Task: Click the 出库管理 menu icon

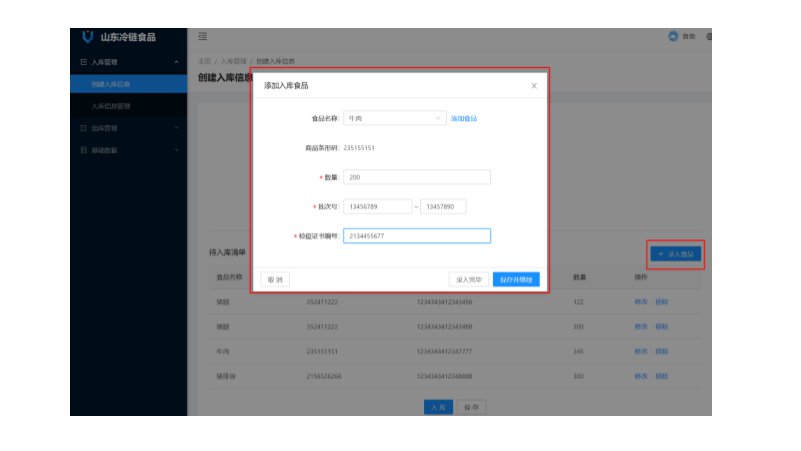Action: 84,128
